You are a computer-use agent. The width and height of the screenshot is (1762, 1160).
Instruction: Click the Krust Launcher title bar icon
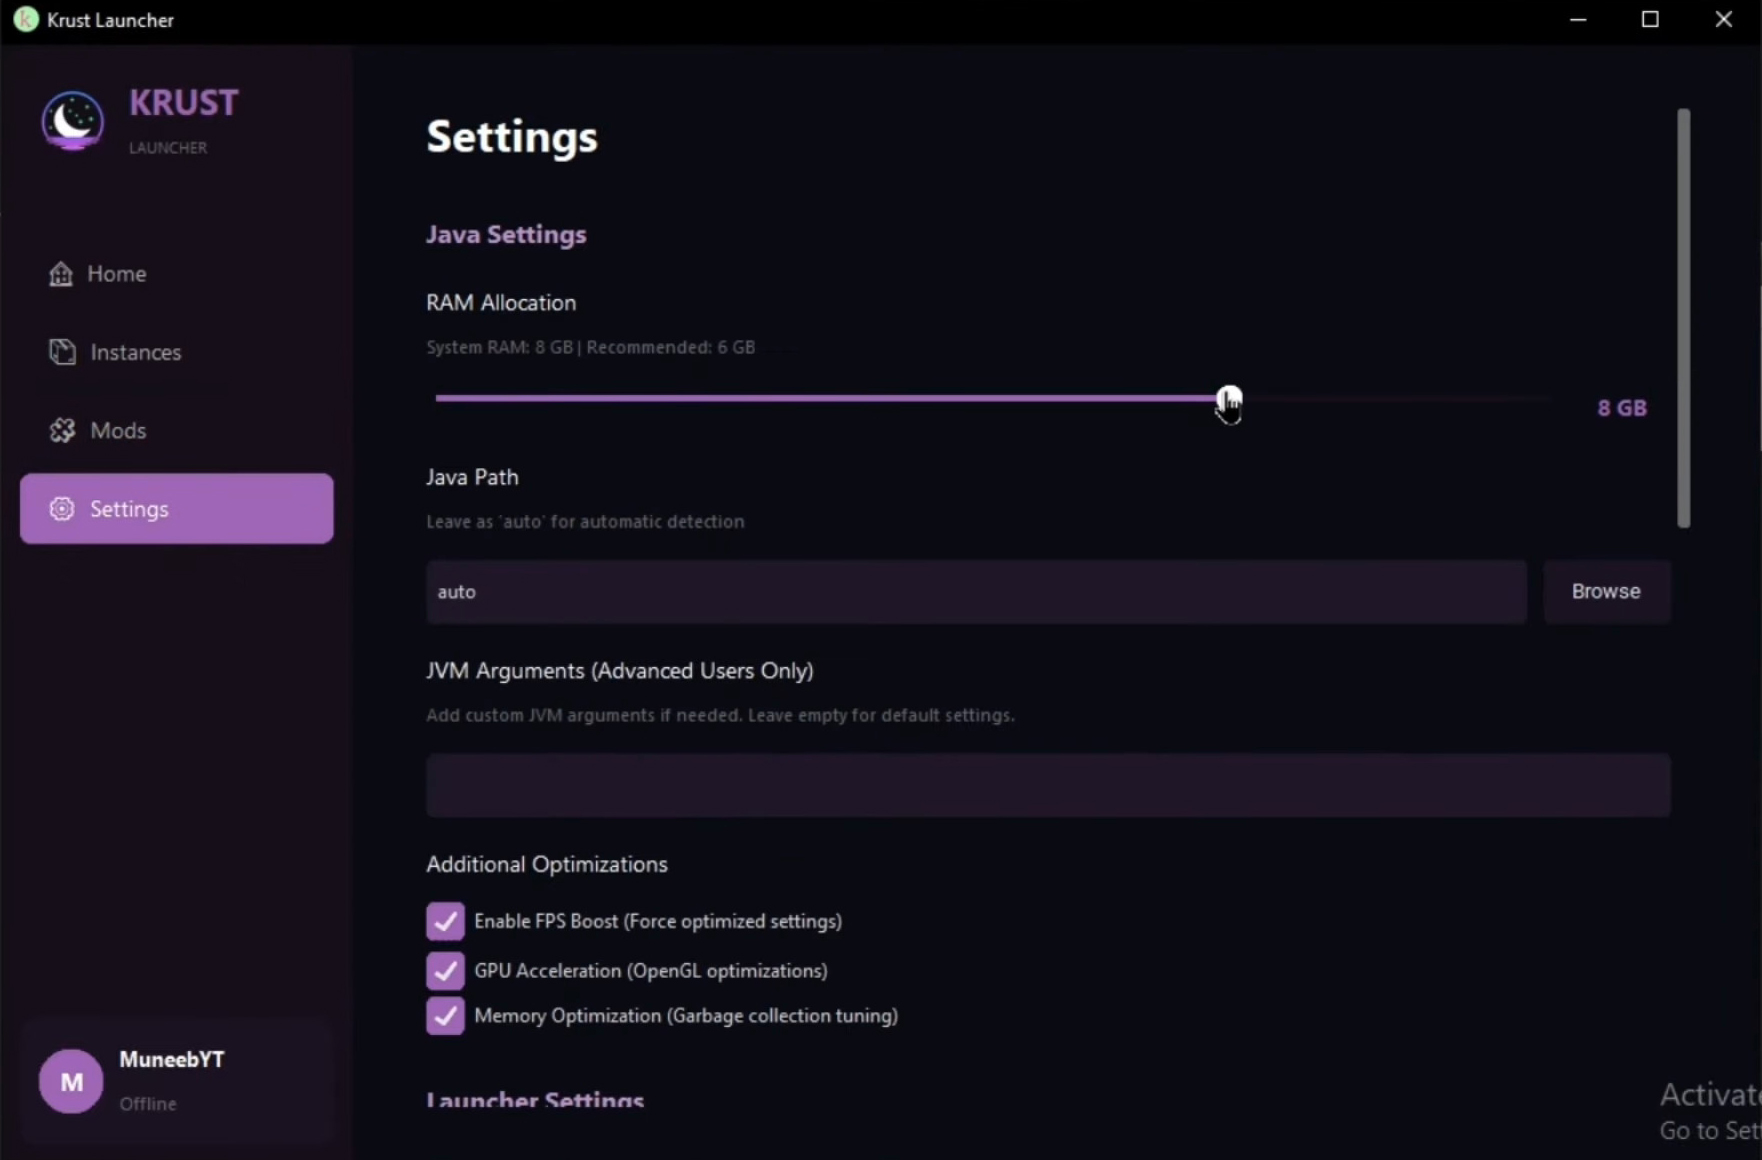[25, 20]
